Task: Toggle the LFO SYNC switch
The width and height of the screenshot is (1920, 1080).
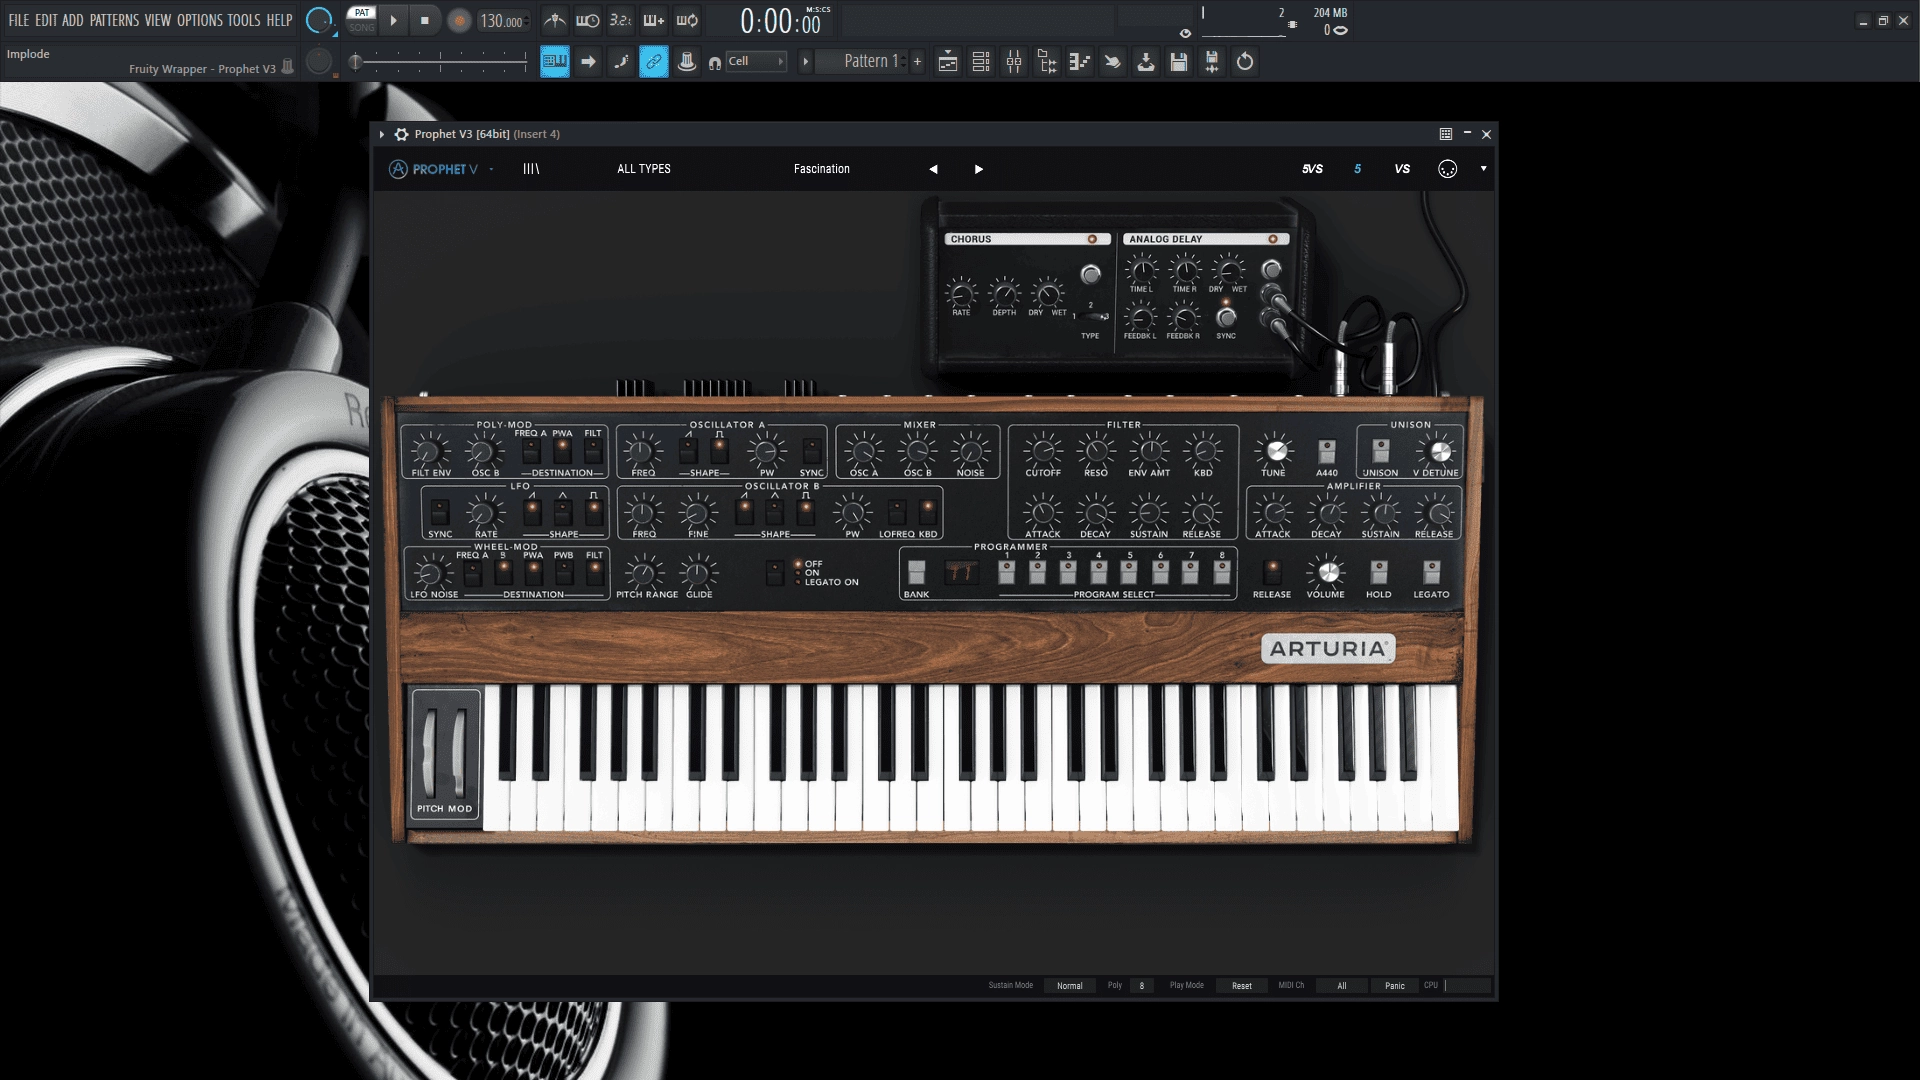Action: pos(440,513)
